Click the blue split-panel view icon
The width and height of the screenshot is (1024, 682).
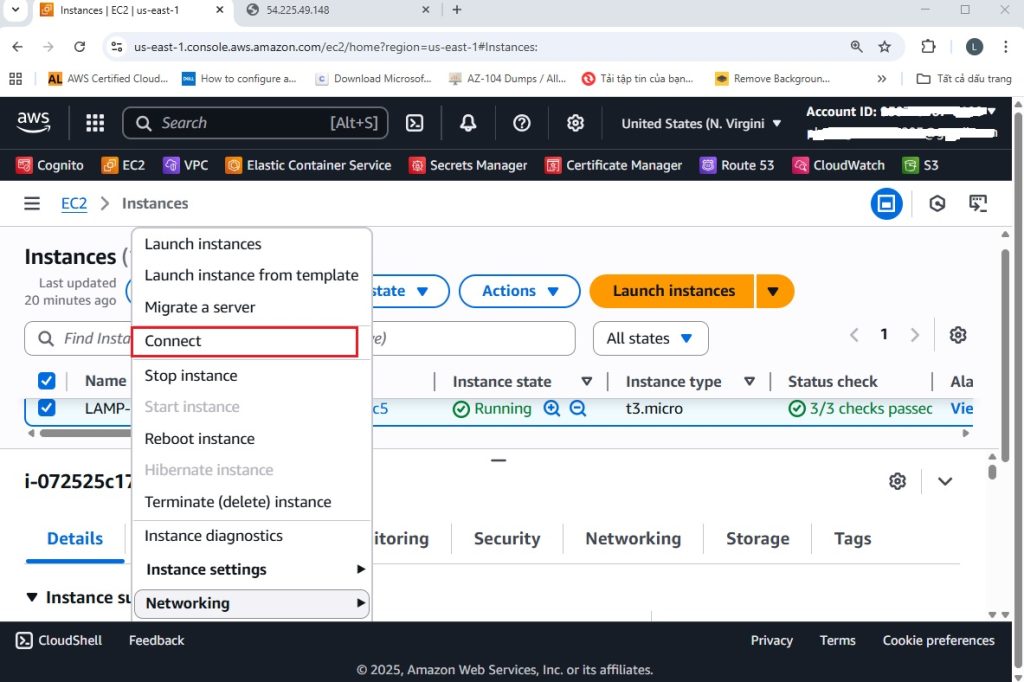(x=886, y=204)
